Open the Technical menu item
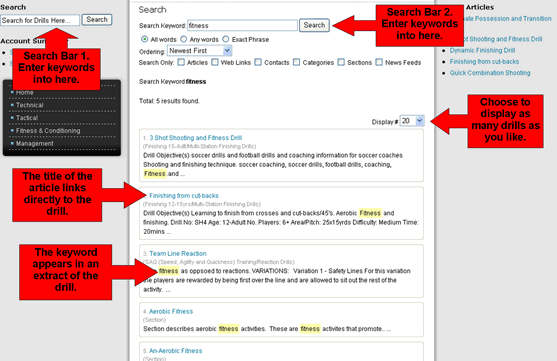557x361 pixels. click(x=29, y=105)
